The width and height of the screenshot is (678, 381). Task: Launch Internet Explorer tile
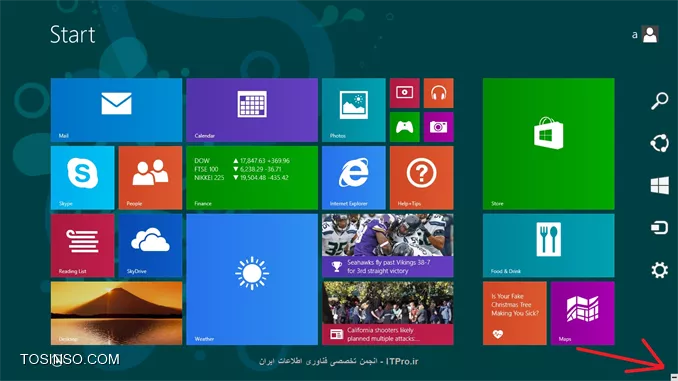tap(354, 178)
